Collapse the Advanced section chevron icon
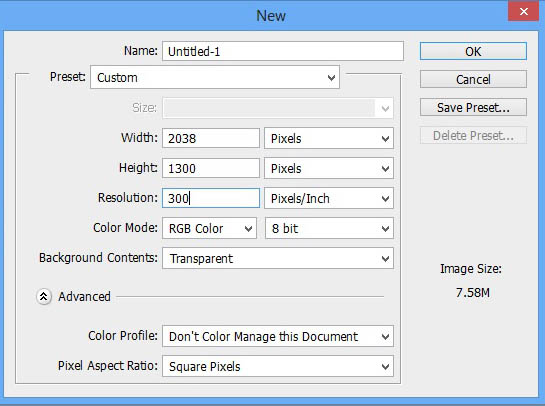545x406 pixels. 44,297
